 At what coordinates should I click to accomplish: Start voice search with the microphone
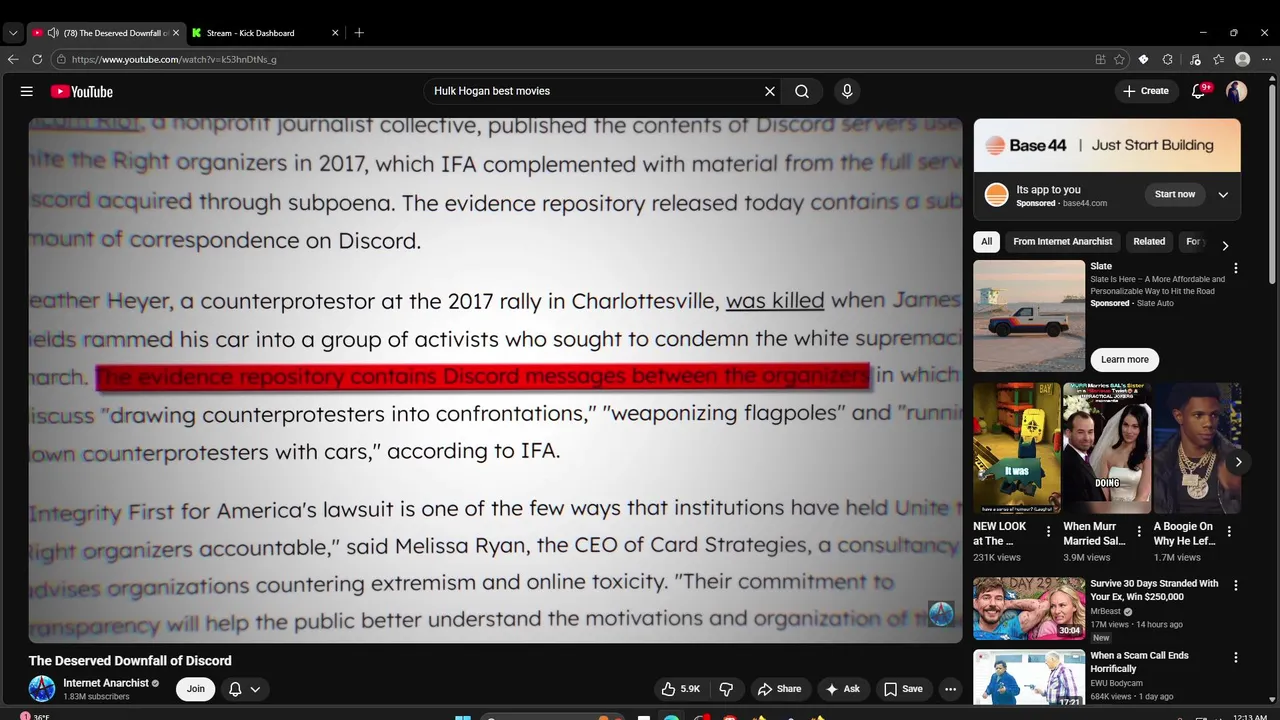[x=847, y=91]
